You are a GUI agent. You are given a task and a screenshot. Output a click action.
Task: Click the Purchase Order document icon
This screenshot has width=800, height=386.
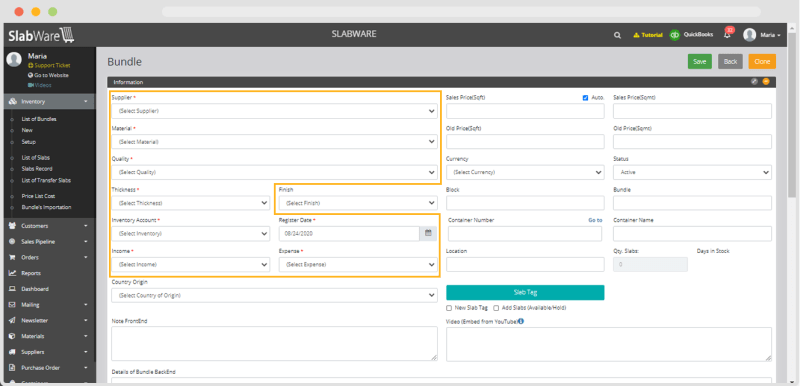coord(13,368)
